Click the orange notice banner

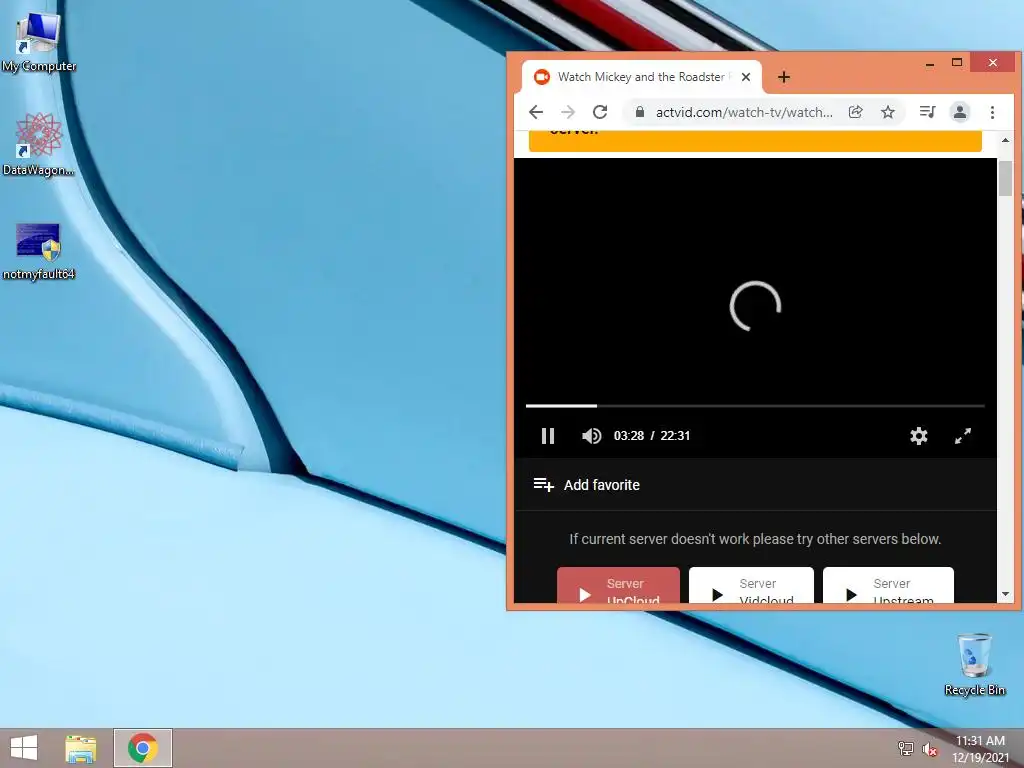(x=755, y=141)
